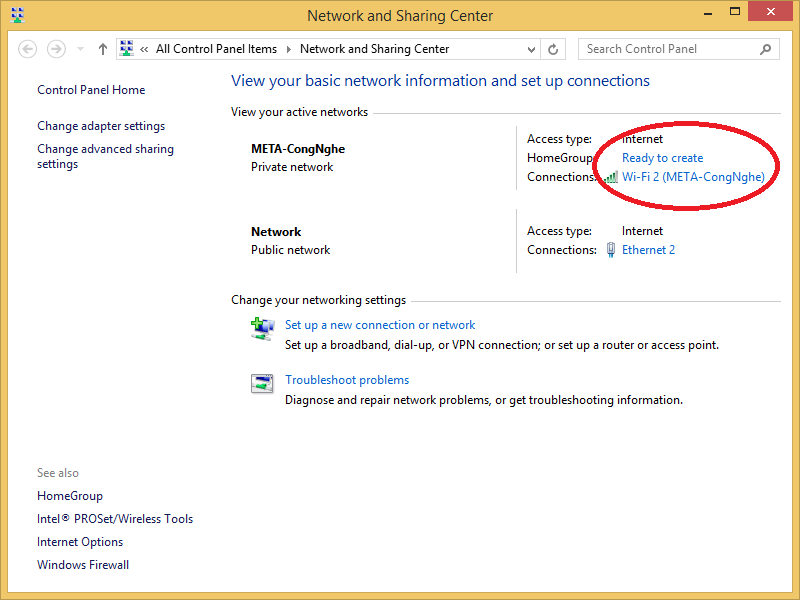
Task: Click the magnifier icon in the search box
Action: [x=765, y=49]
